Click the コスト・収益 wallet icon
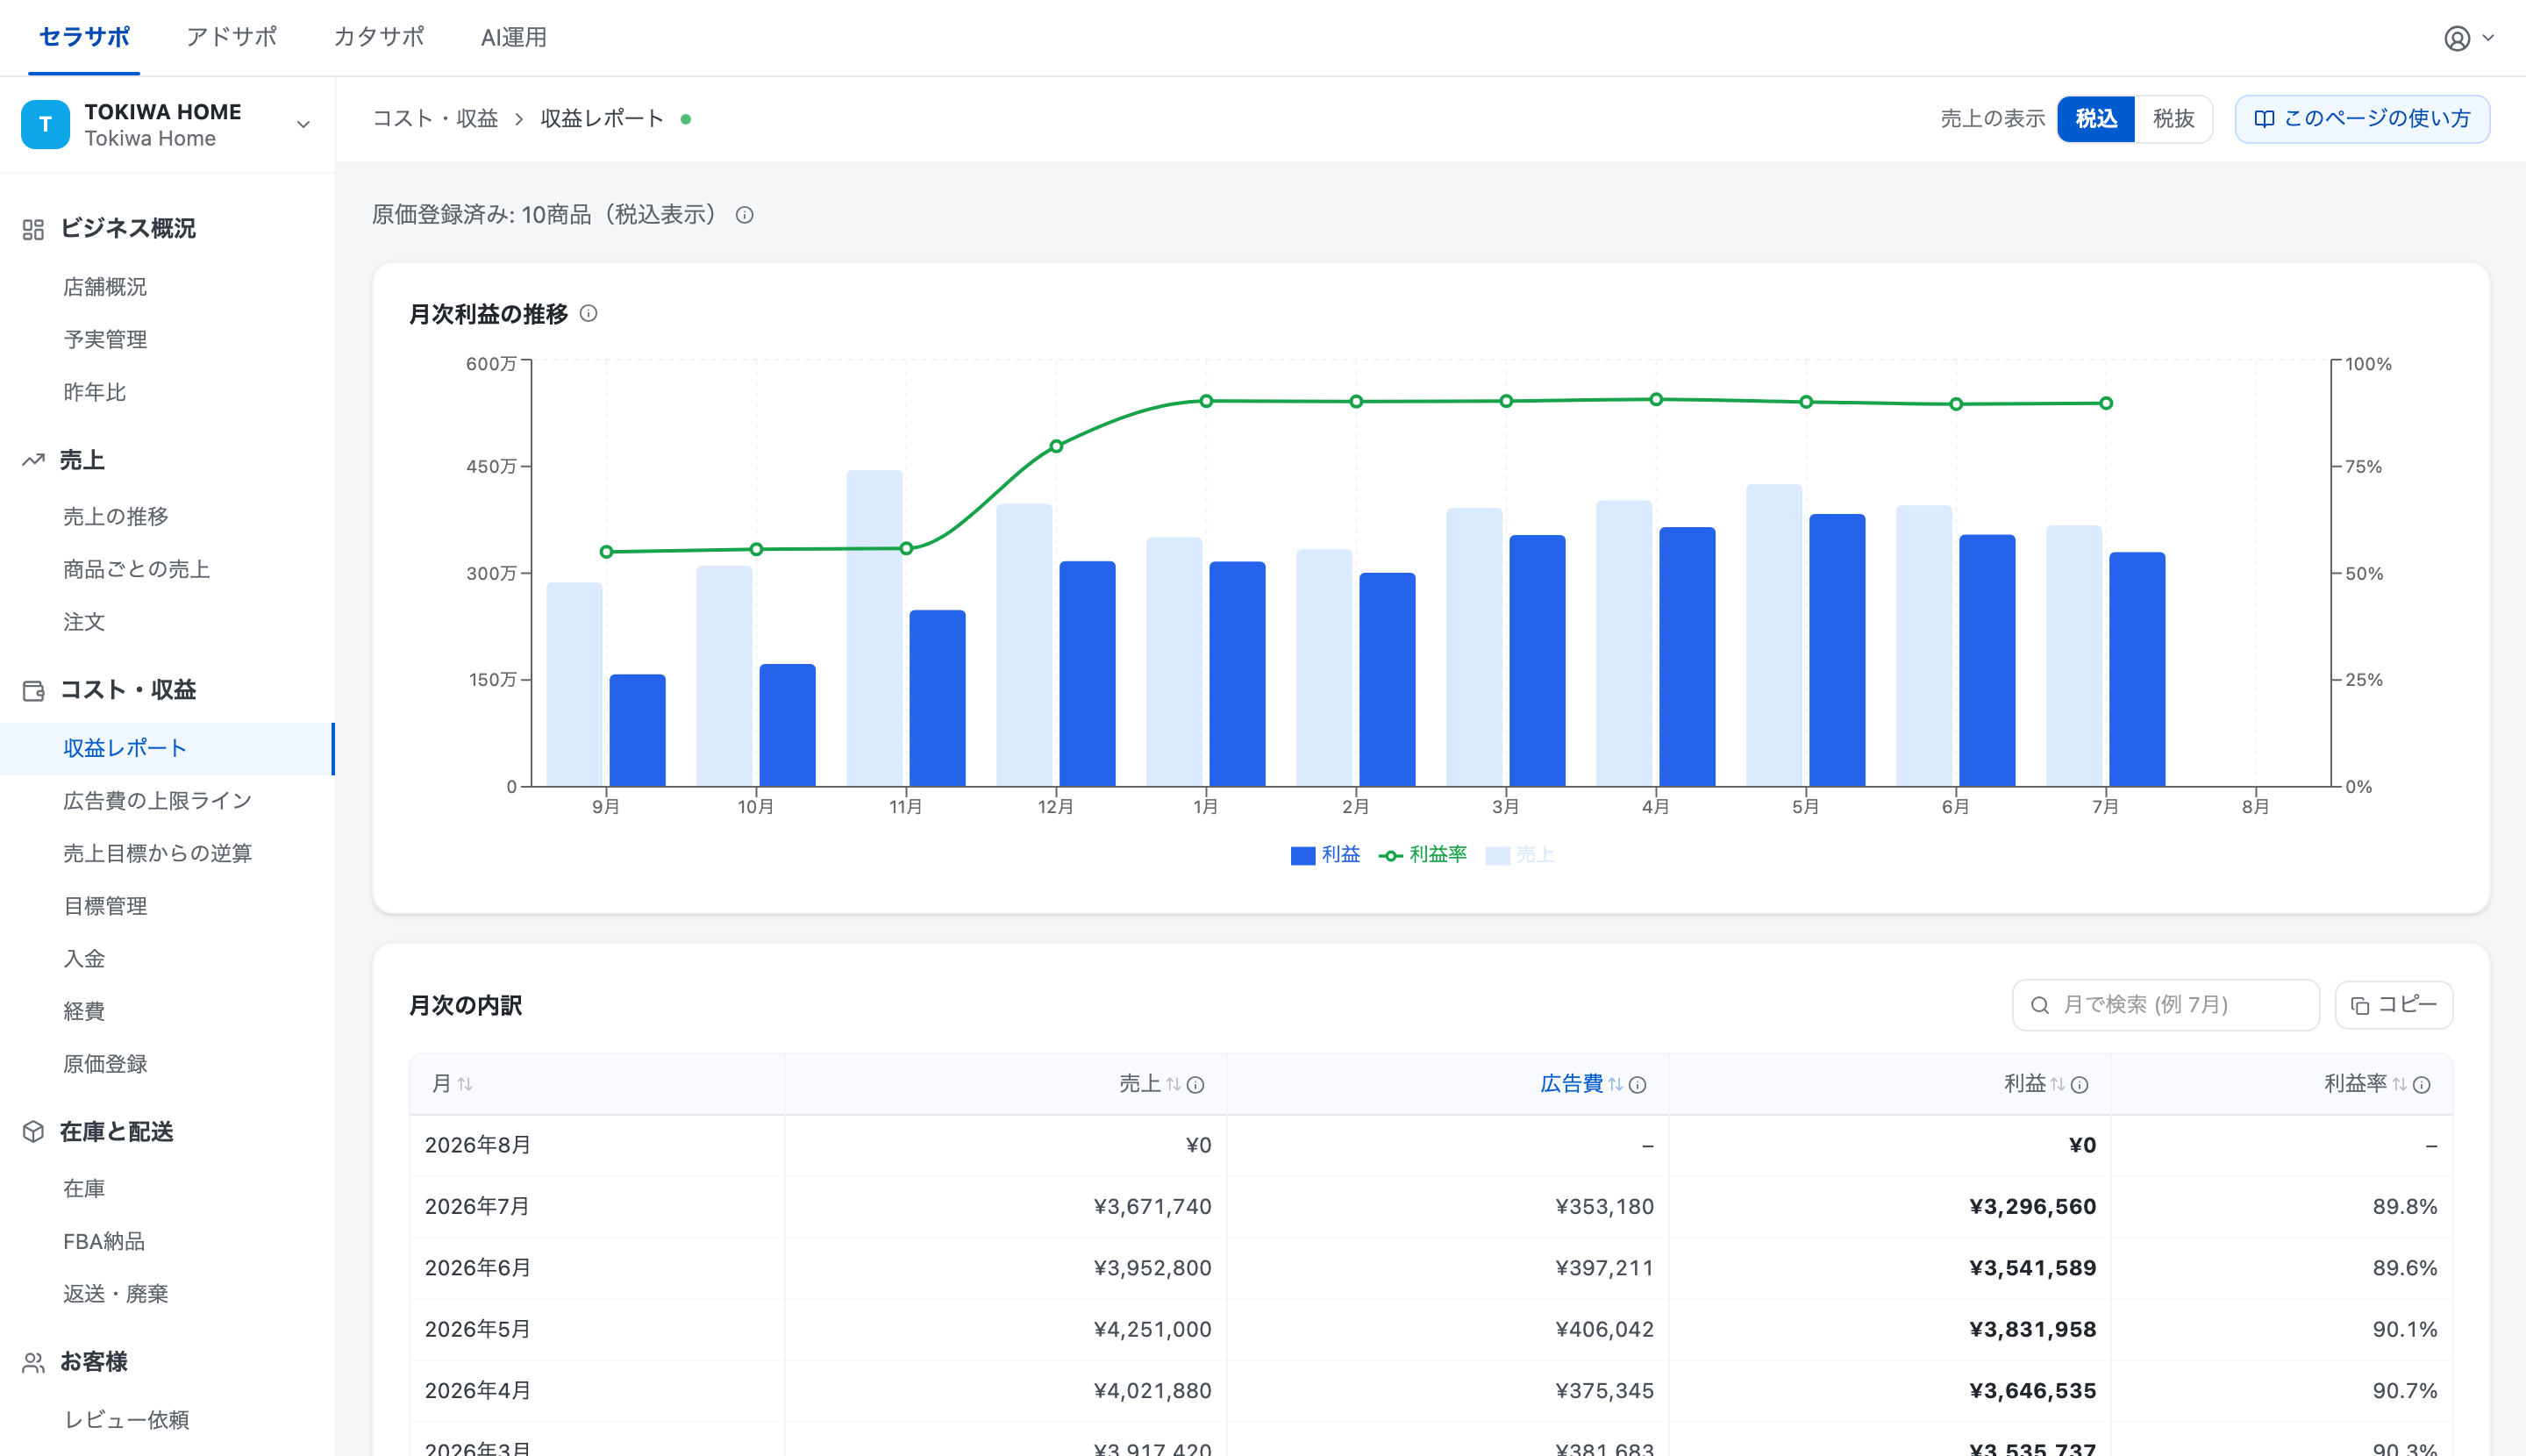Screen dimensions: 2526x1456 click(x=33, y=690)
